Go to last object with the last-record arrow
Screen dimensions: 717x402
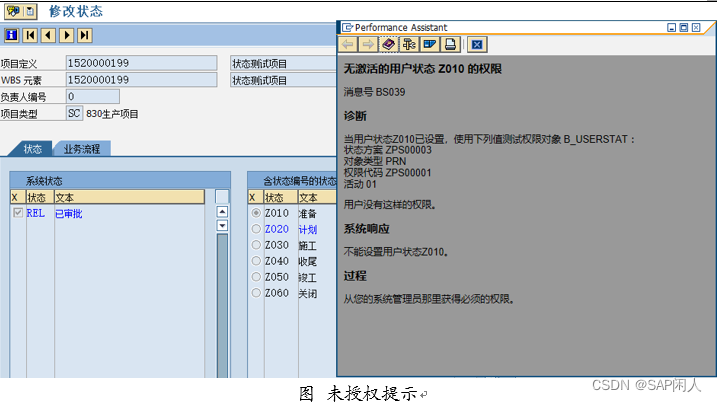[x=85, y=35]
